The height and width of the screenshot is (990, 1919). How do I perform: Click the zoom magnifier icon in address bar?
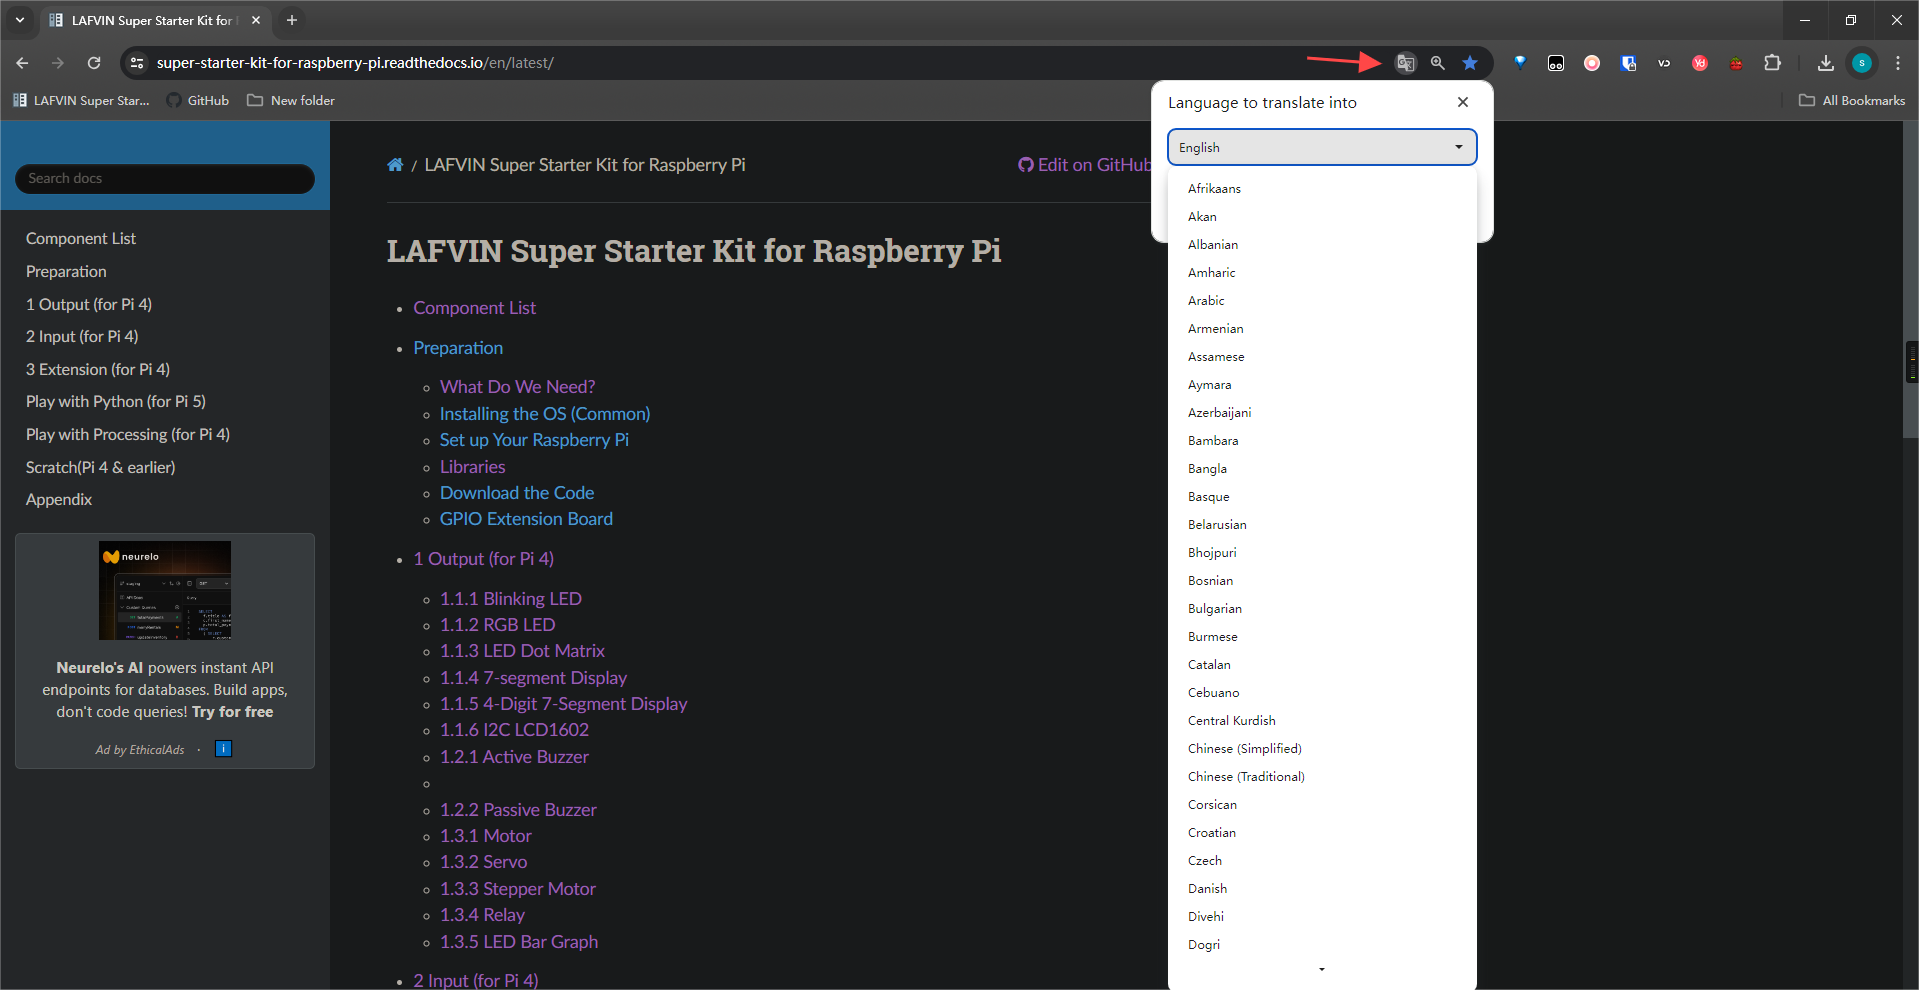tap(1437, 63)
